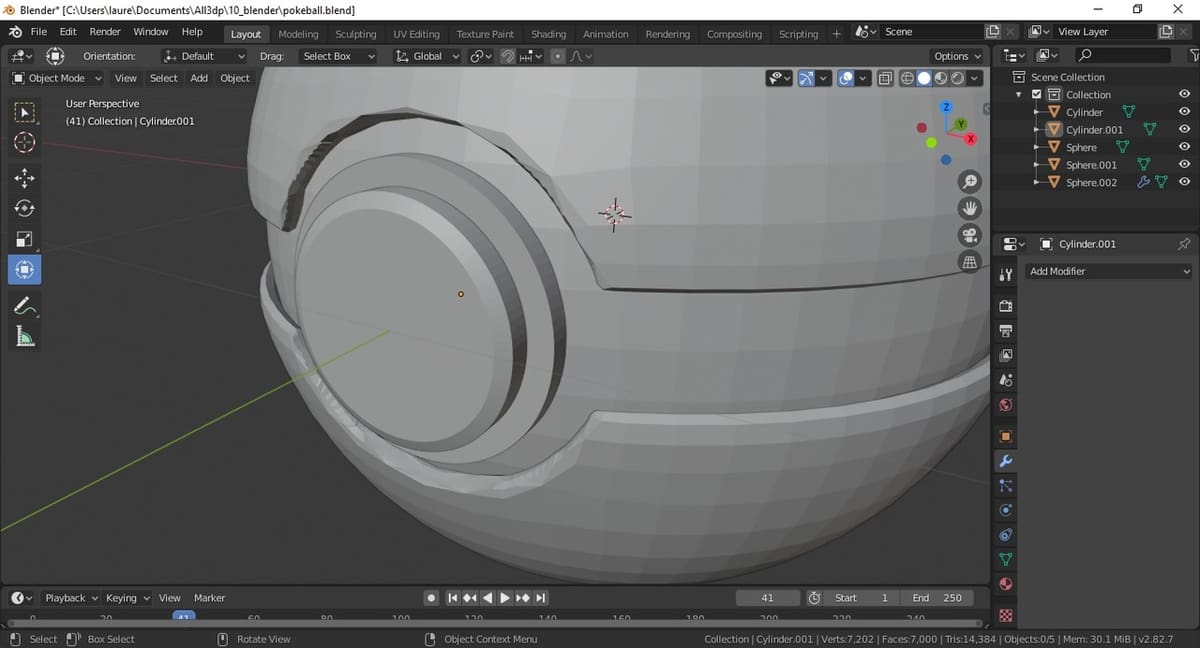Viewport: 1200px width, 648px height.
Task: Choose the Scale tool
Action: 25,239
